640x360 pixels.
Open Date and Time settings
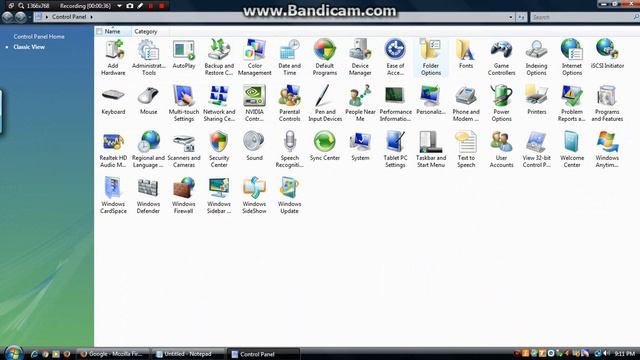[289, 58]
